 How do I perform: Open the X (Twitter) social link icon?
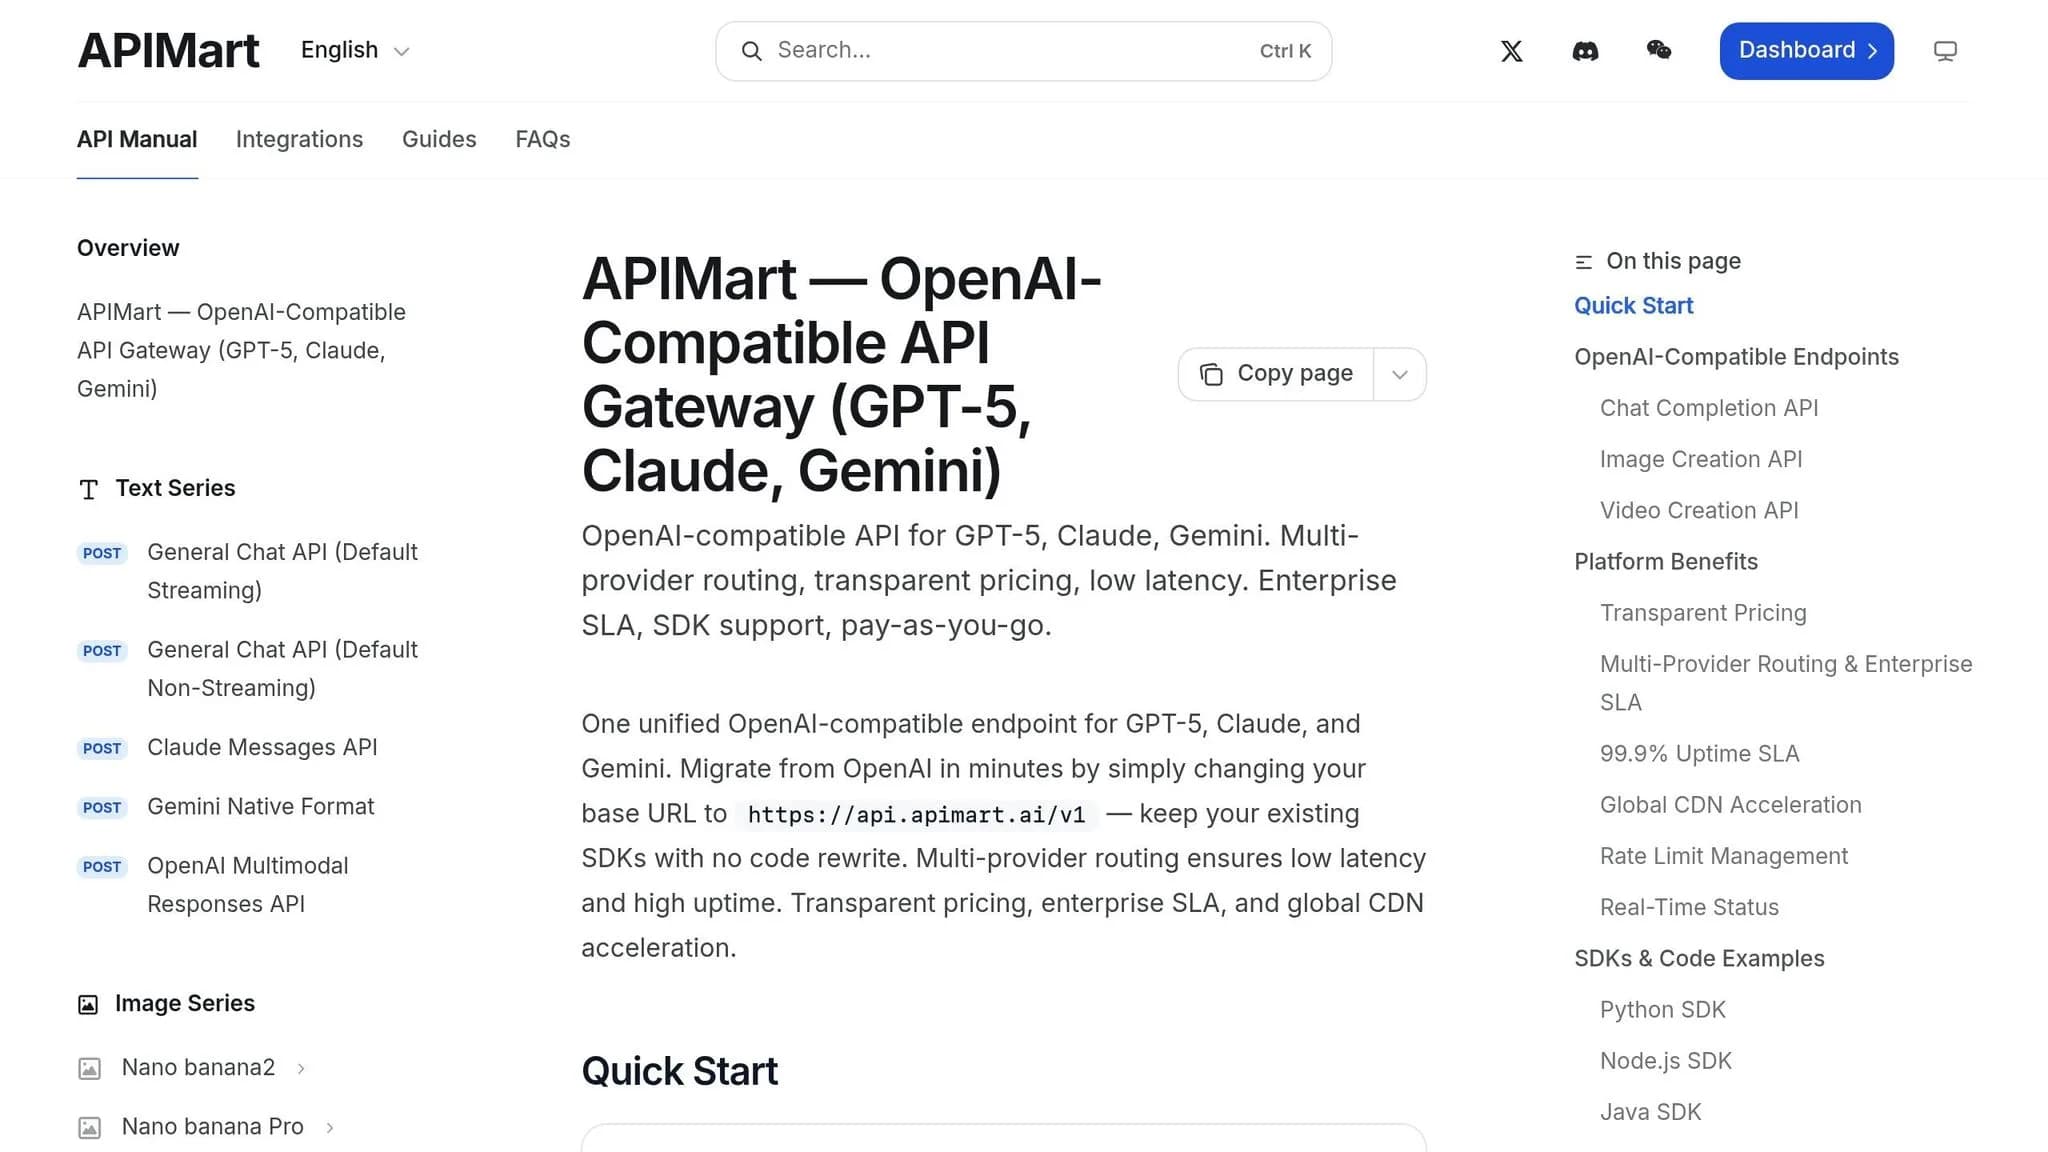coord(1511,51)
